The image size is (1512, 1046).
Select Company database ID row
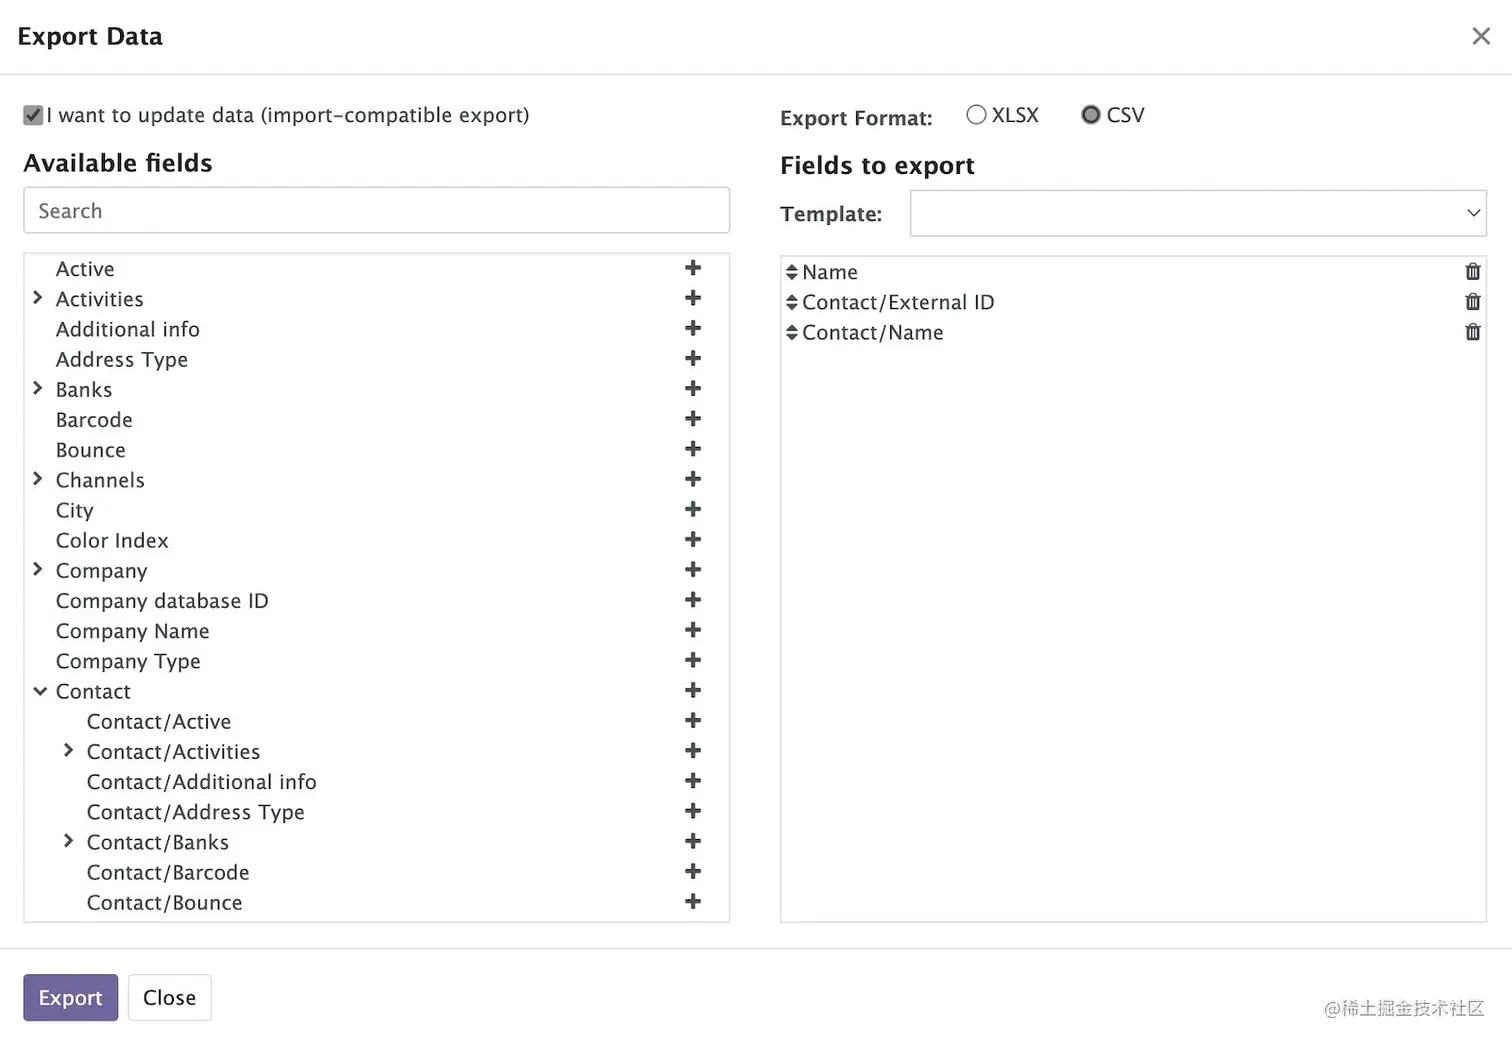coord(162,601)
